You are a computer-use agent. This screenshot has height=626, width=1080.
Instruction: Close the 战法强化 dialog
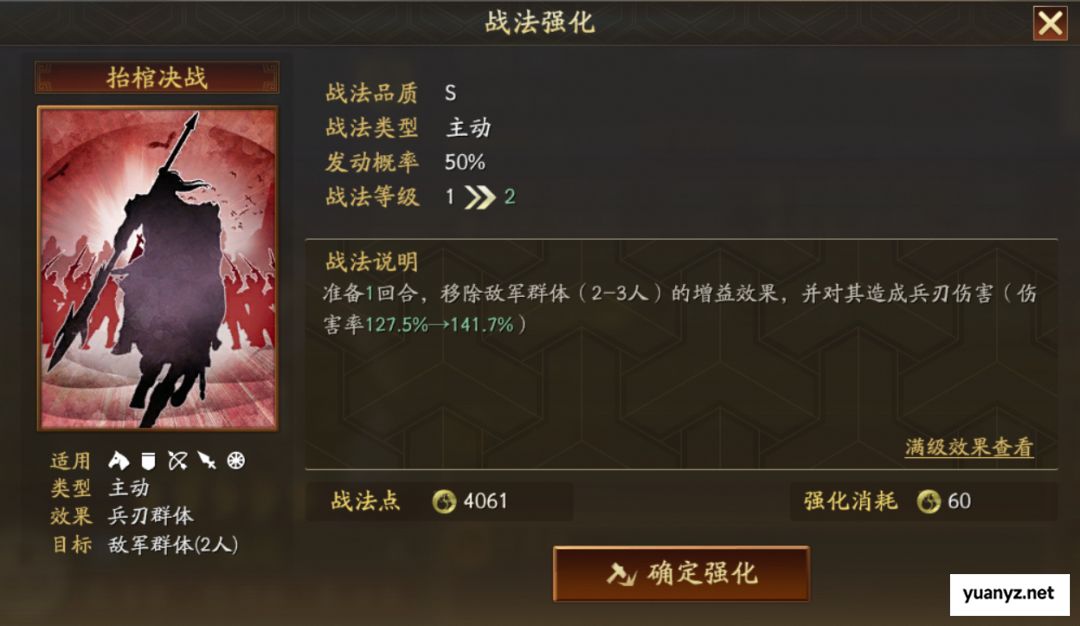click(x=1050, y=23)
